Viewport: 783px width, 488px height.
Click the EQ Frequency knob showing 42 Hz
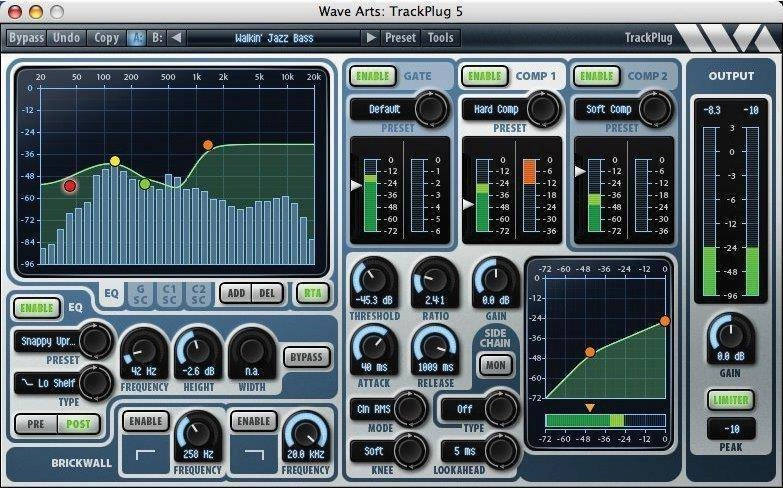[144, 351]
